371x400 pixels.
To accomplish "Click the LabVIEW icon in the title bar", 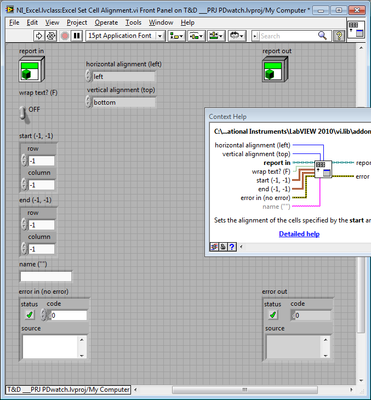I will [x=10, y=10].
